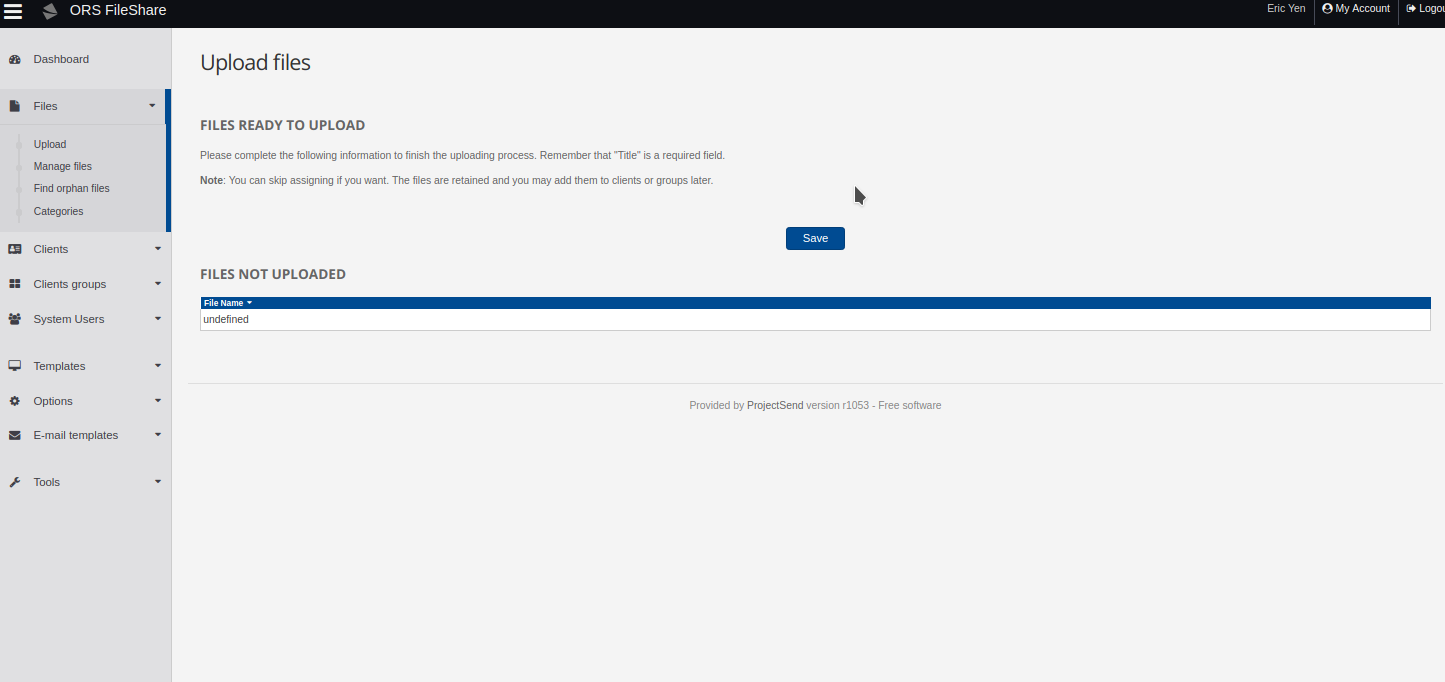Select Categories under Files
Image resolution: width=1445 pixels, height=682 pixels.
pos(58,211)
